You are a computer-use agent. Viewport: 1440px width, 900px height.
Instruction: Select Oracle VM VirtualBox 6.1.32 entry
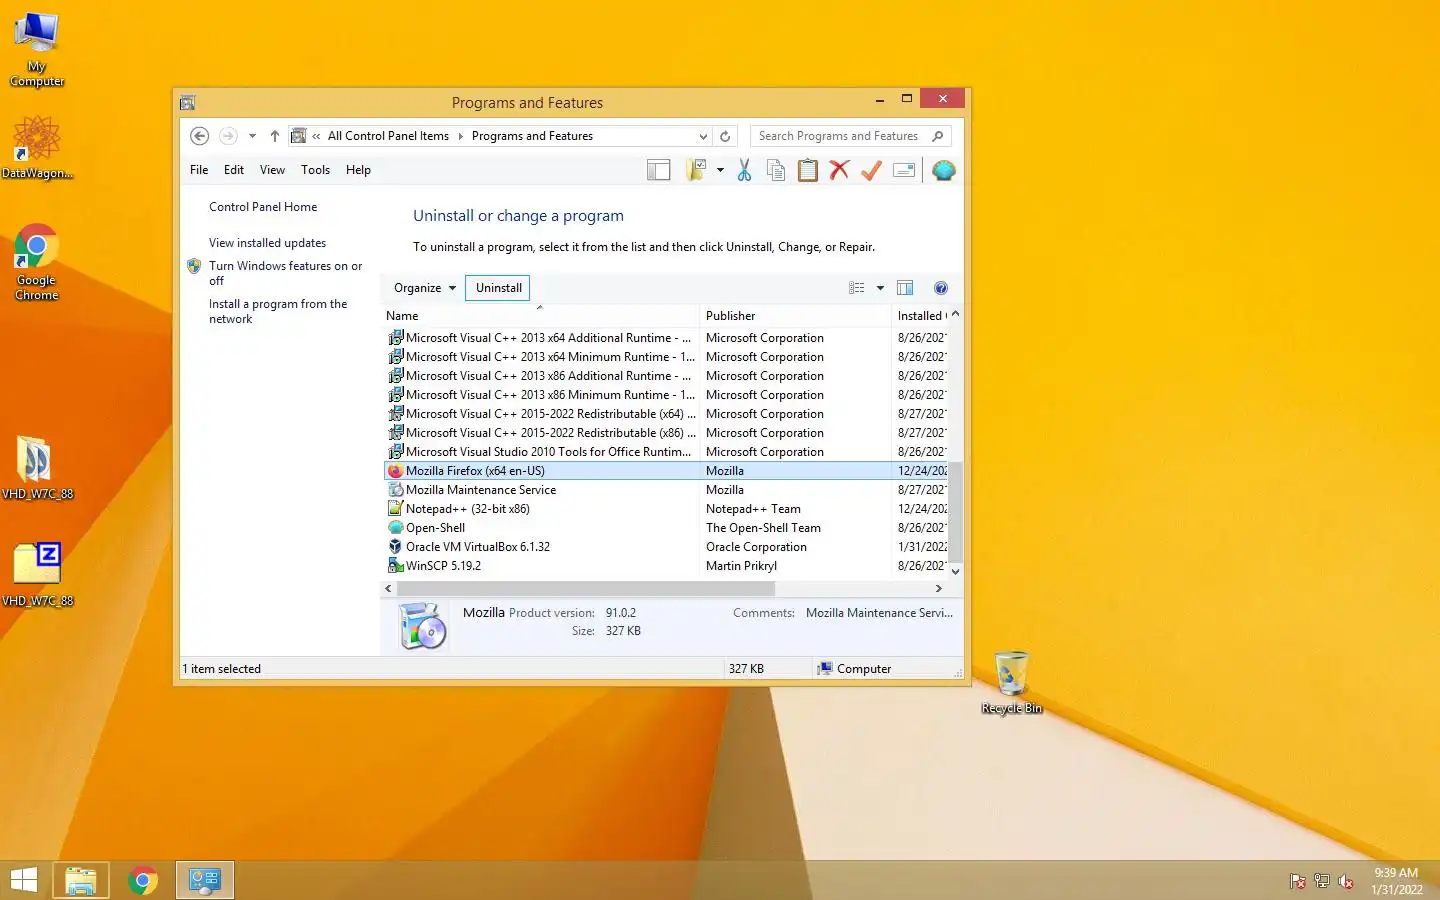(665, 547)
